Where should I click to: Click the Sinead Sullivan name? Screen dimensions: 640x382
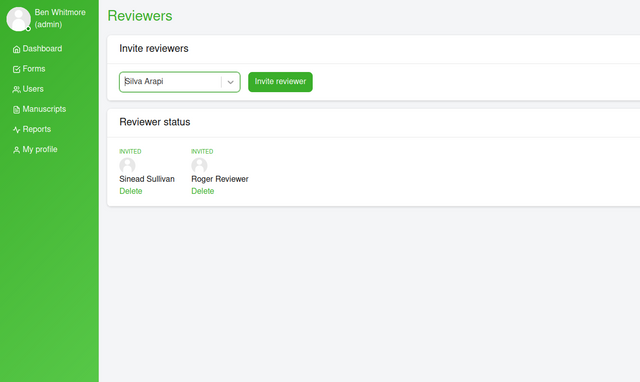[x=147, y=179]
